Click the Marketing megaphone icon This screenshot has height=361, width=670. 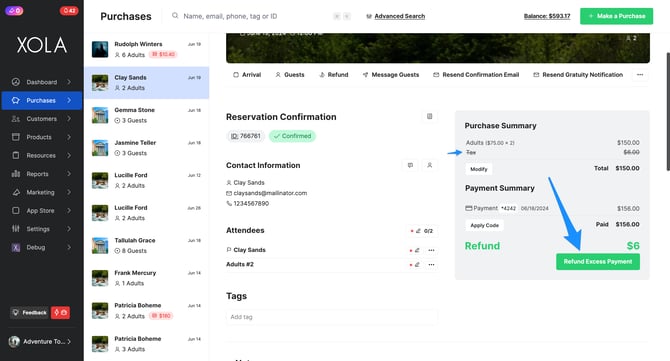coord(16,192)
